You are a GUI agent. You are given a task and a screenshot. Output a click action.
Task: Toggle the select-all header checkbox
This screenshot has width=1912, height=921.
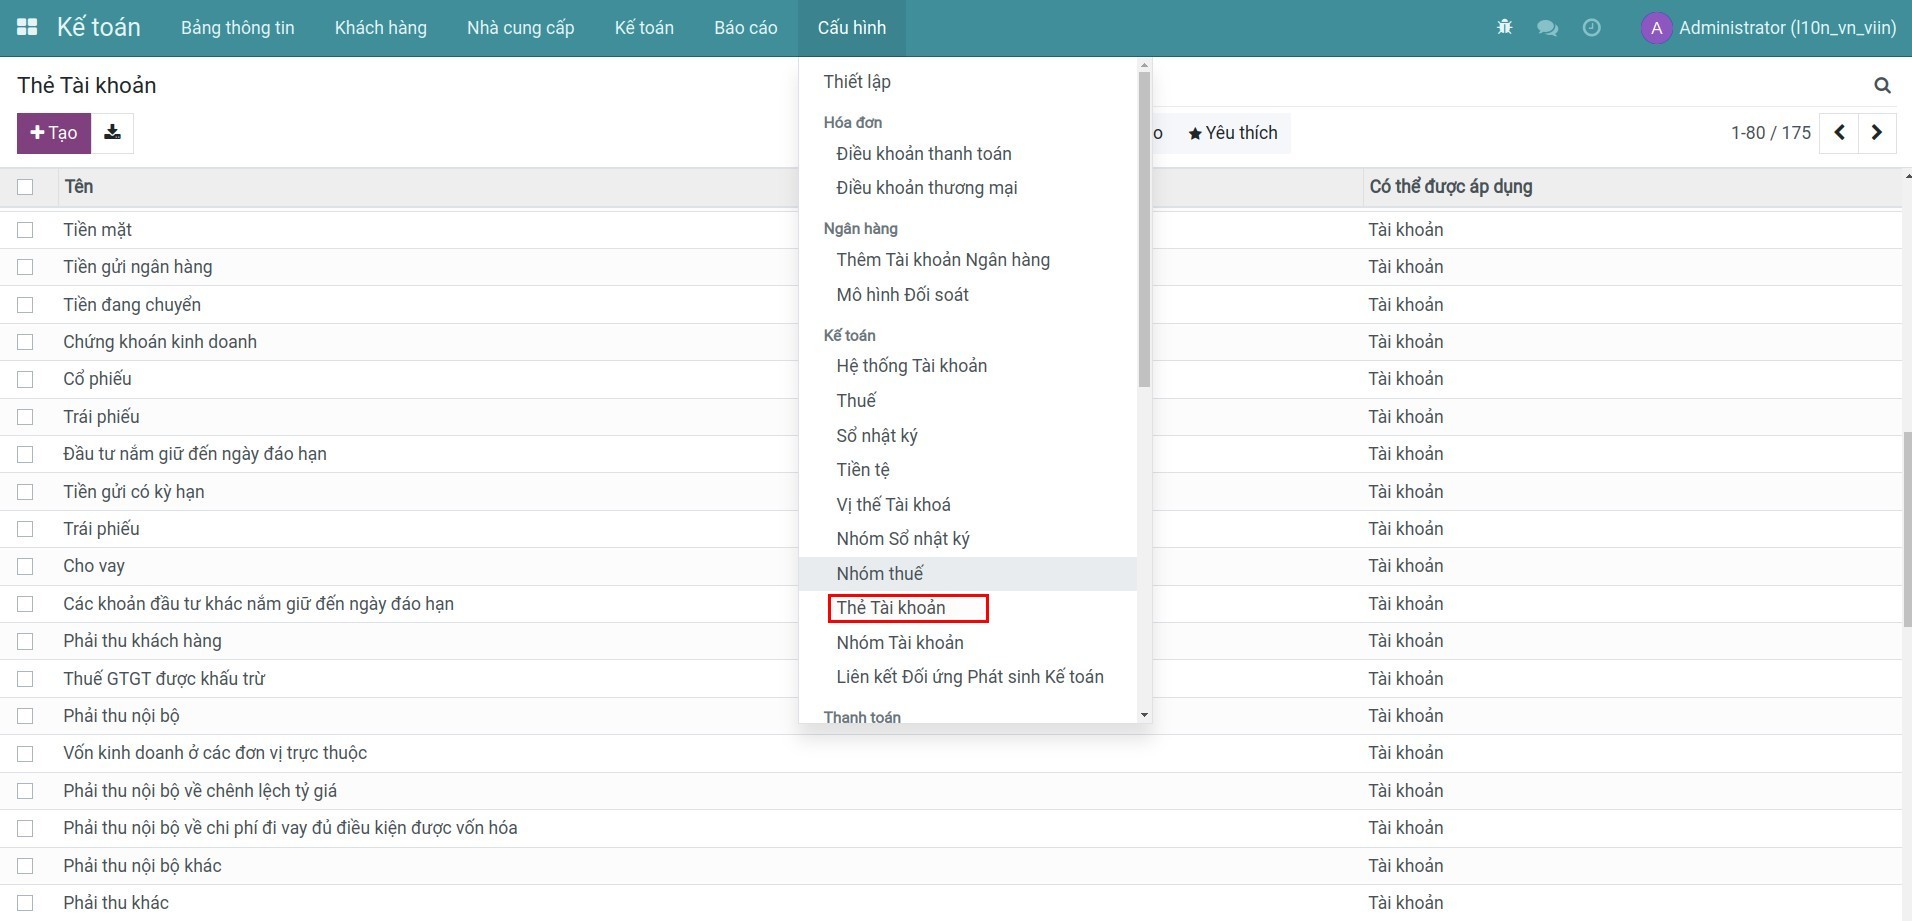pos(25,187)
